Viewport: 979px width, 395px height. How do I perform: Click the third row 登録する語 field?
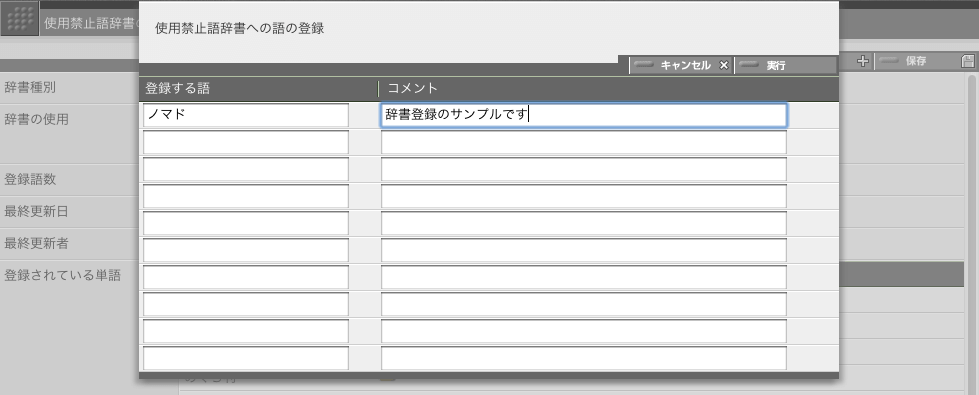246,169
